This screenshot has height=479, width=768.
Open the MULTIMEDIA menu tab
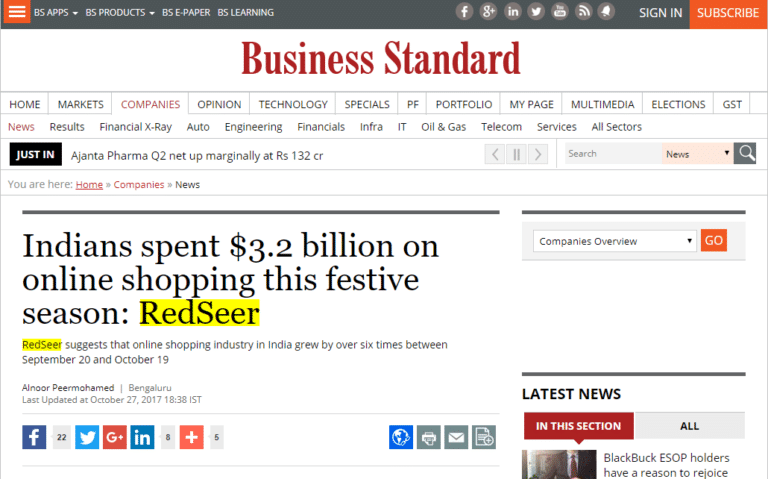(602, 104)
